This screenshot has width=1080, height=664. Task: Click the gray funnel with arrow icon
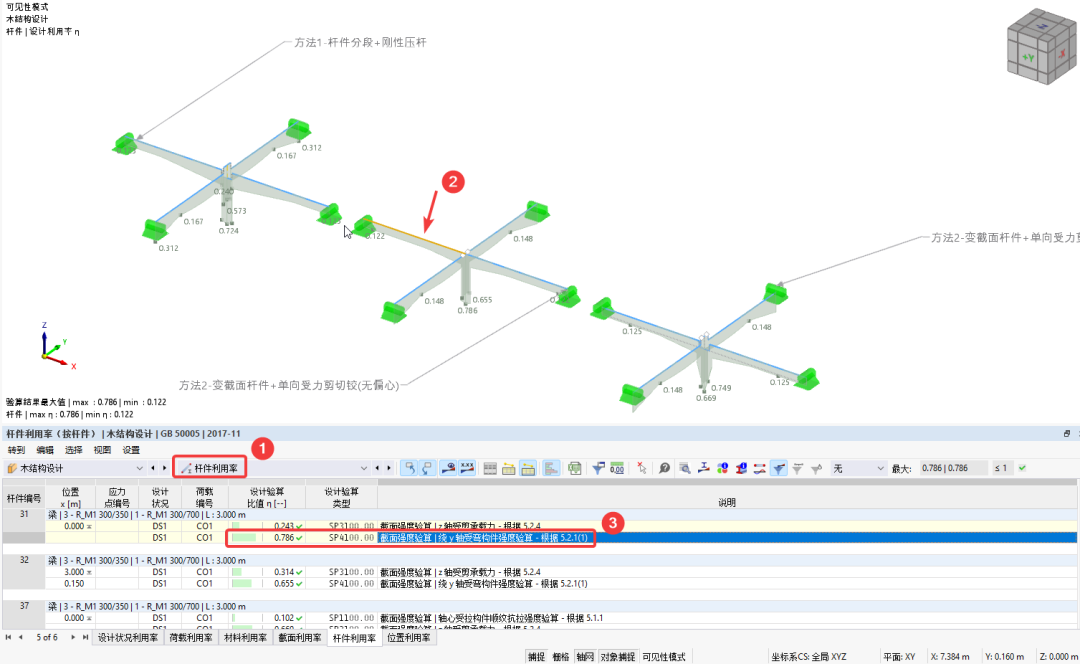(816, 468)
